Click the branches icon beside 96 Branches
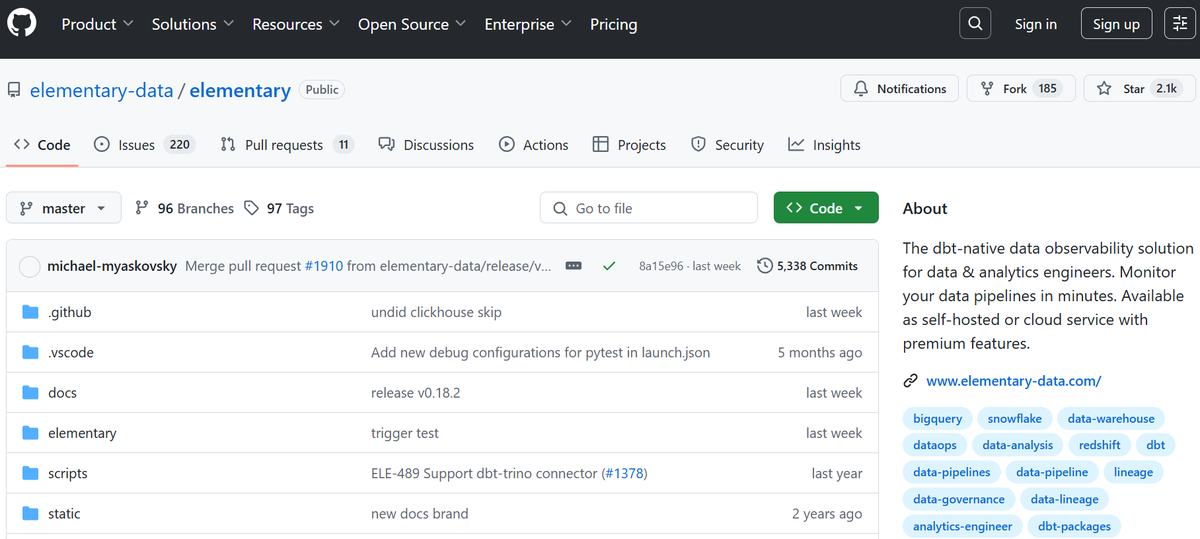This screenshot has width=1200, height=539. [x=142, y=208]
